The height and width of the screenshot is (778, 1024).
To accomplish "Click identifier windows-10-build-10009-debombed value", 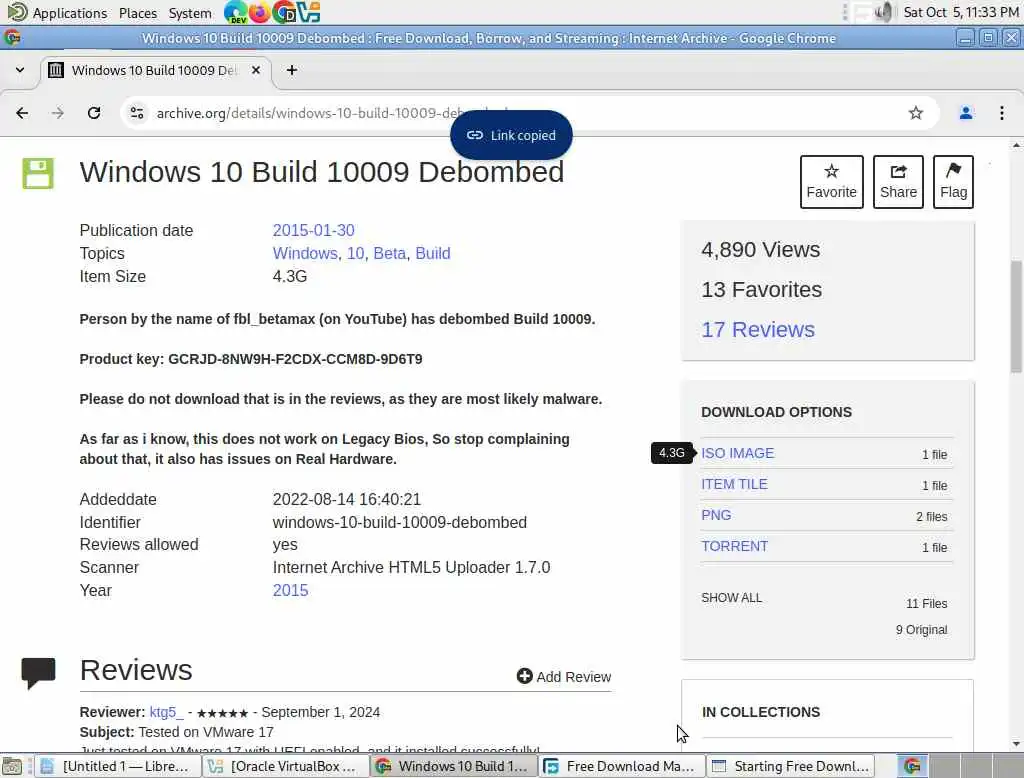I will coord(400,523).
